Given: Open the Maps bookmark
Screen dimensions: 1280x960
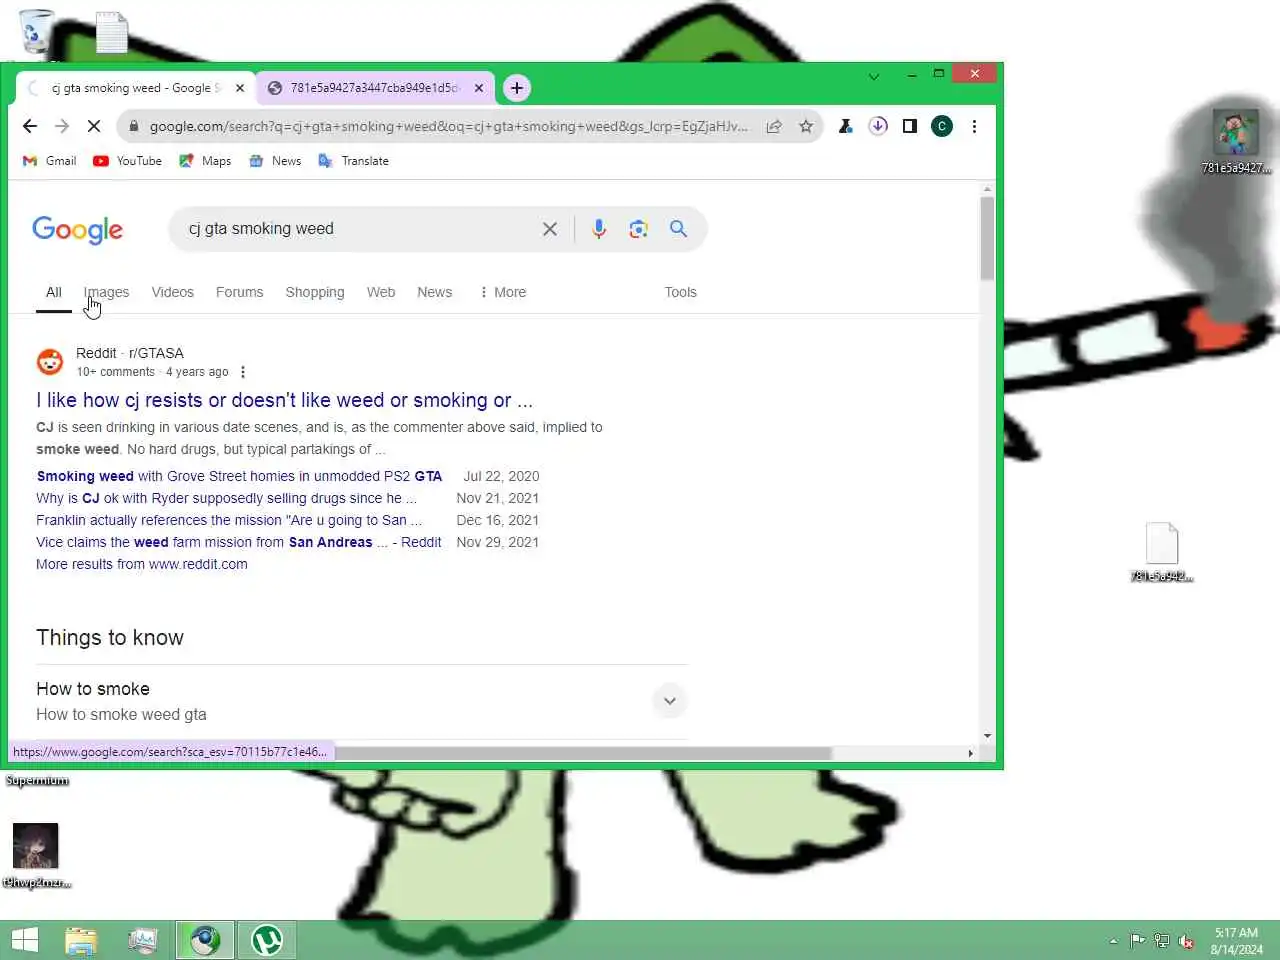Looking at the screenshot, I should coord(205,161).
